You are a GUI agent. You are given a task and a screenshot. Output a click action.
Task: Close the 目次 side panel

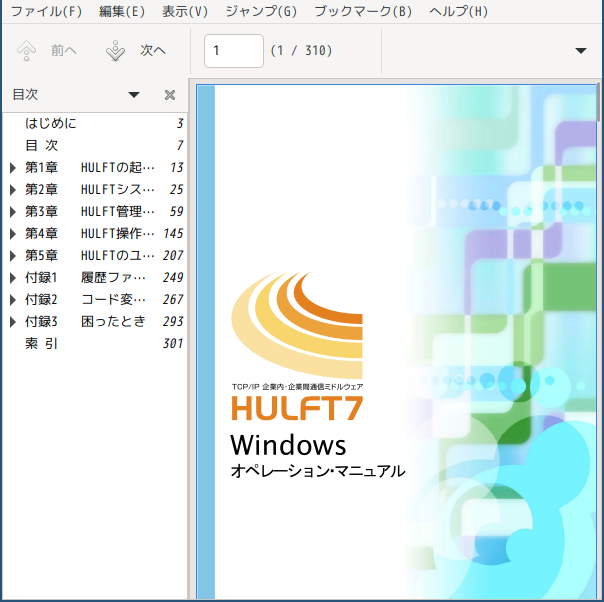tap(170, 95)
